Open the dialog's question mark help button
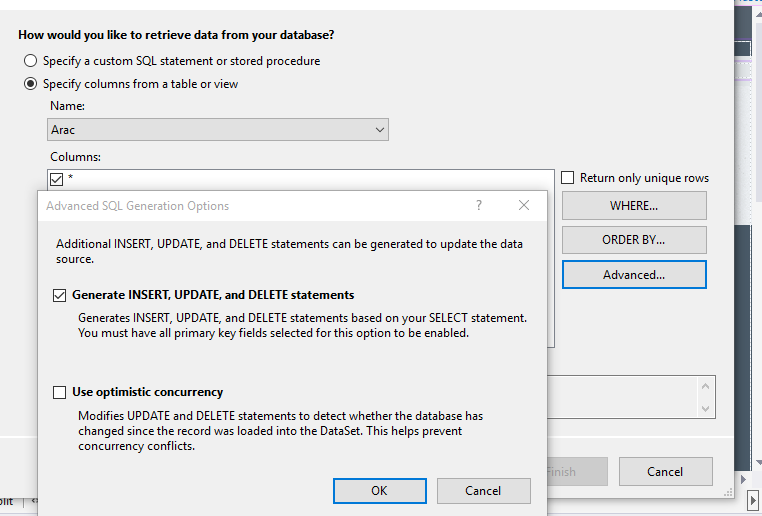Image resolution: width=762 pixels, height=516 pixels. coord(479,206)
